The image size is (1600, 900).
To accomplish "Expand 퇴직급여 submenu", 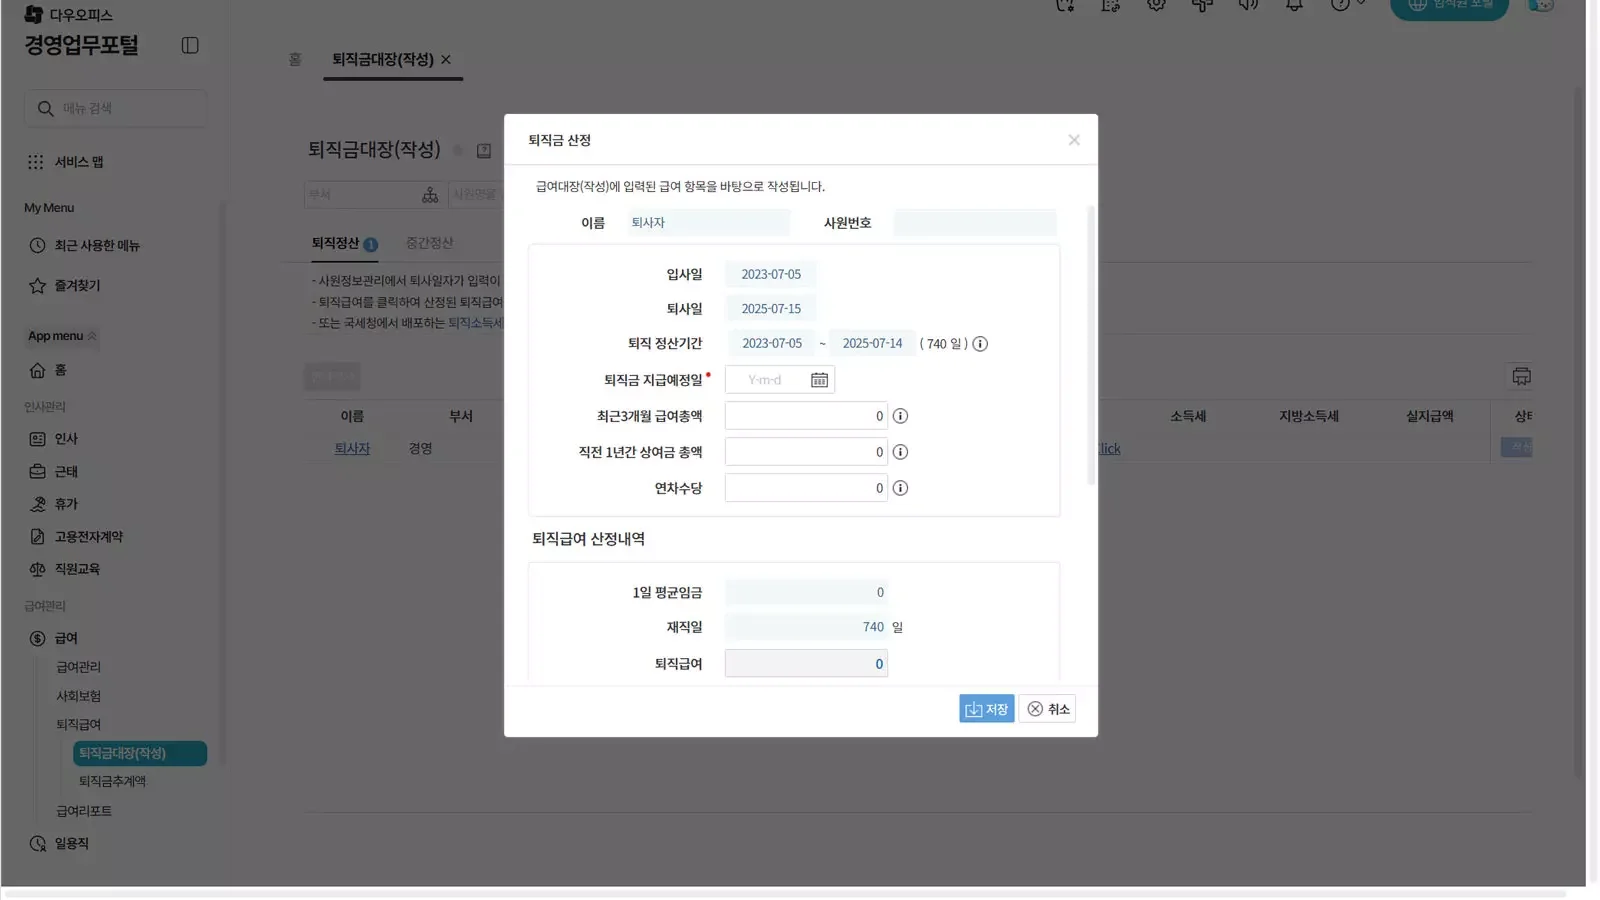I will point(78,724).
